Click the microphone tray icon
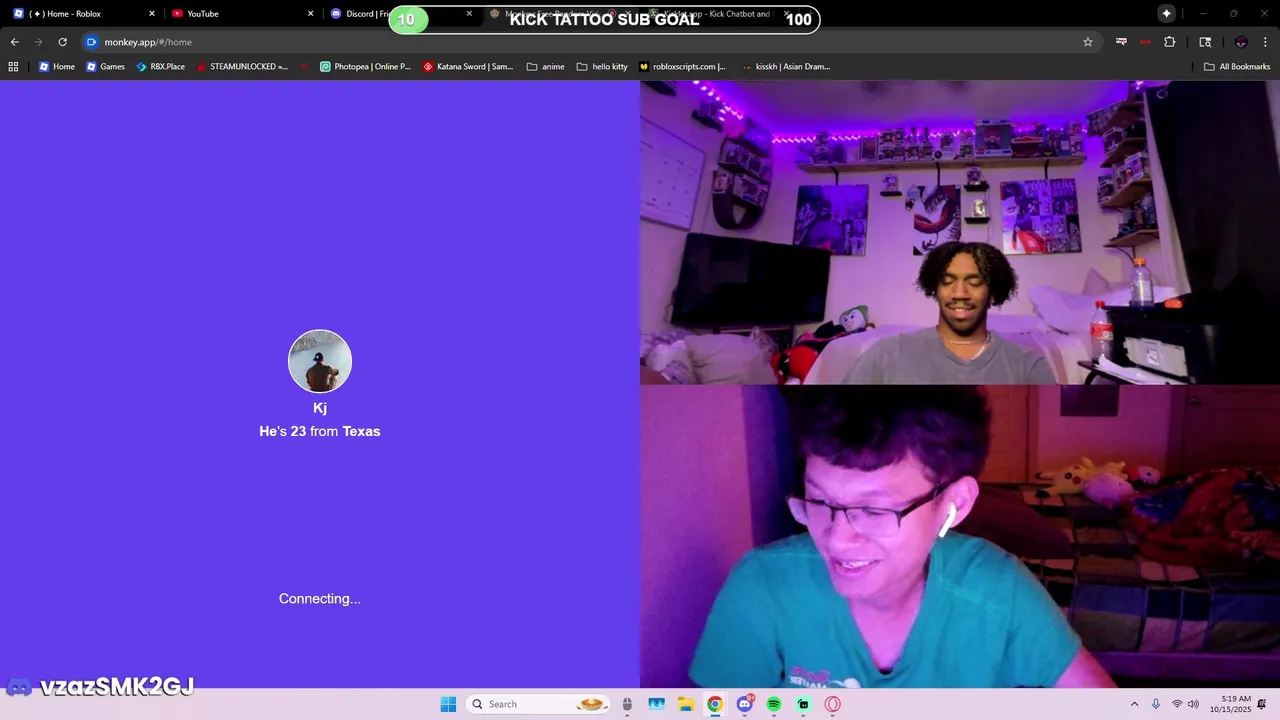Screen dimensions: 1280x720 tap(1156, 704)
